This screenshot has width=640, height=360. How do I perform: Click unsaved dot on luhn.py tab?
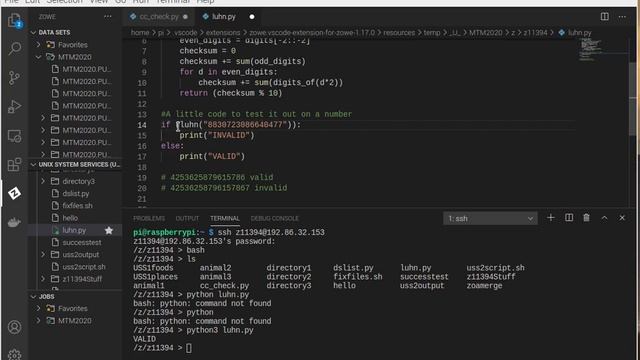(252, 17)
